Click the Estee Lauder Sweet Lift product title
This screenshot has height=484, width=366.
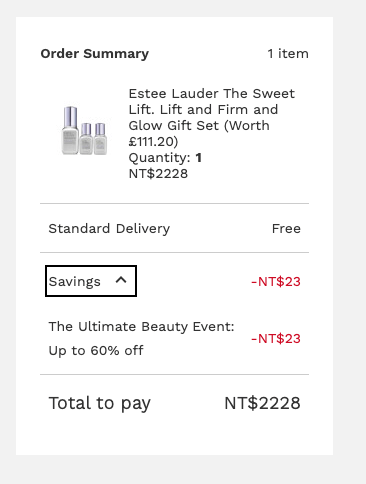coord(212,117)
